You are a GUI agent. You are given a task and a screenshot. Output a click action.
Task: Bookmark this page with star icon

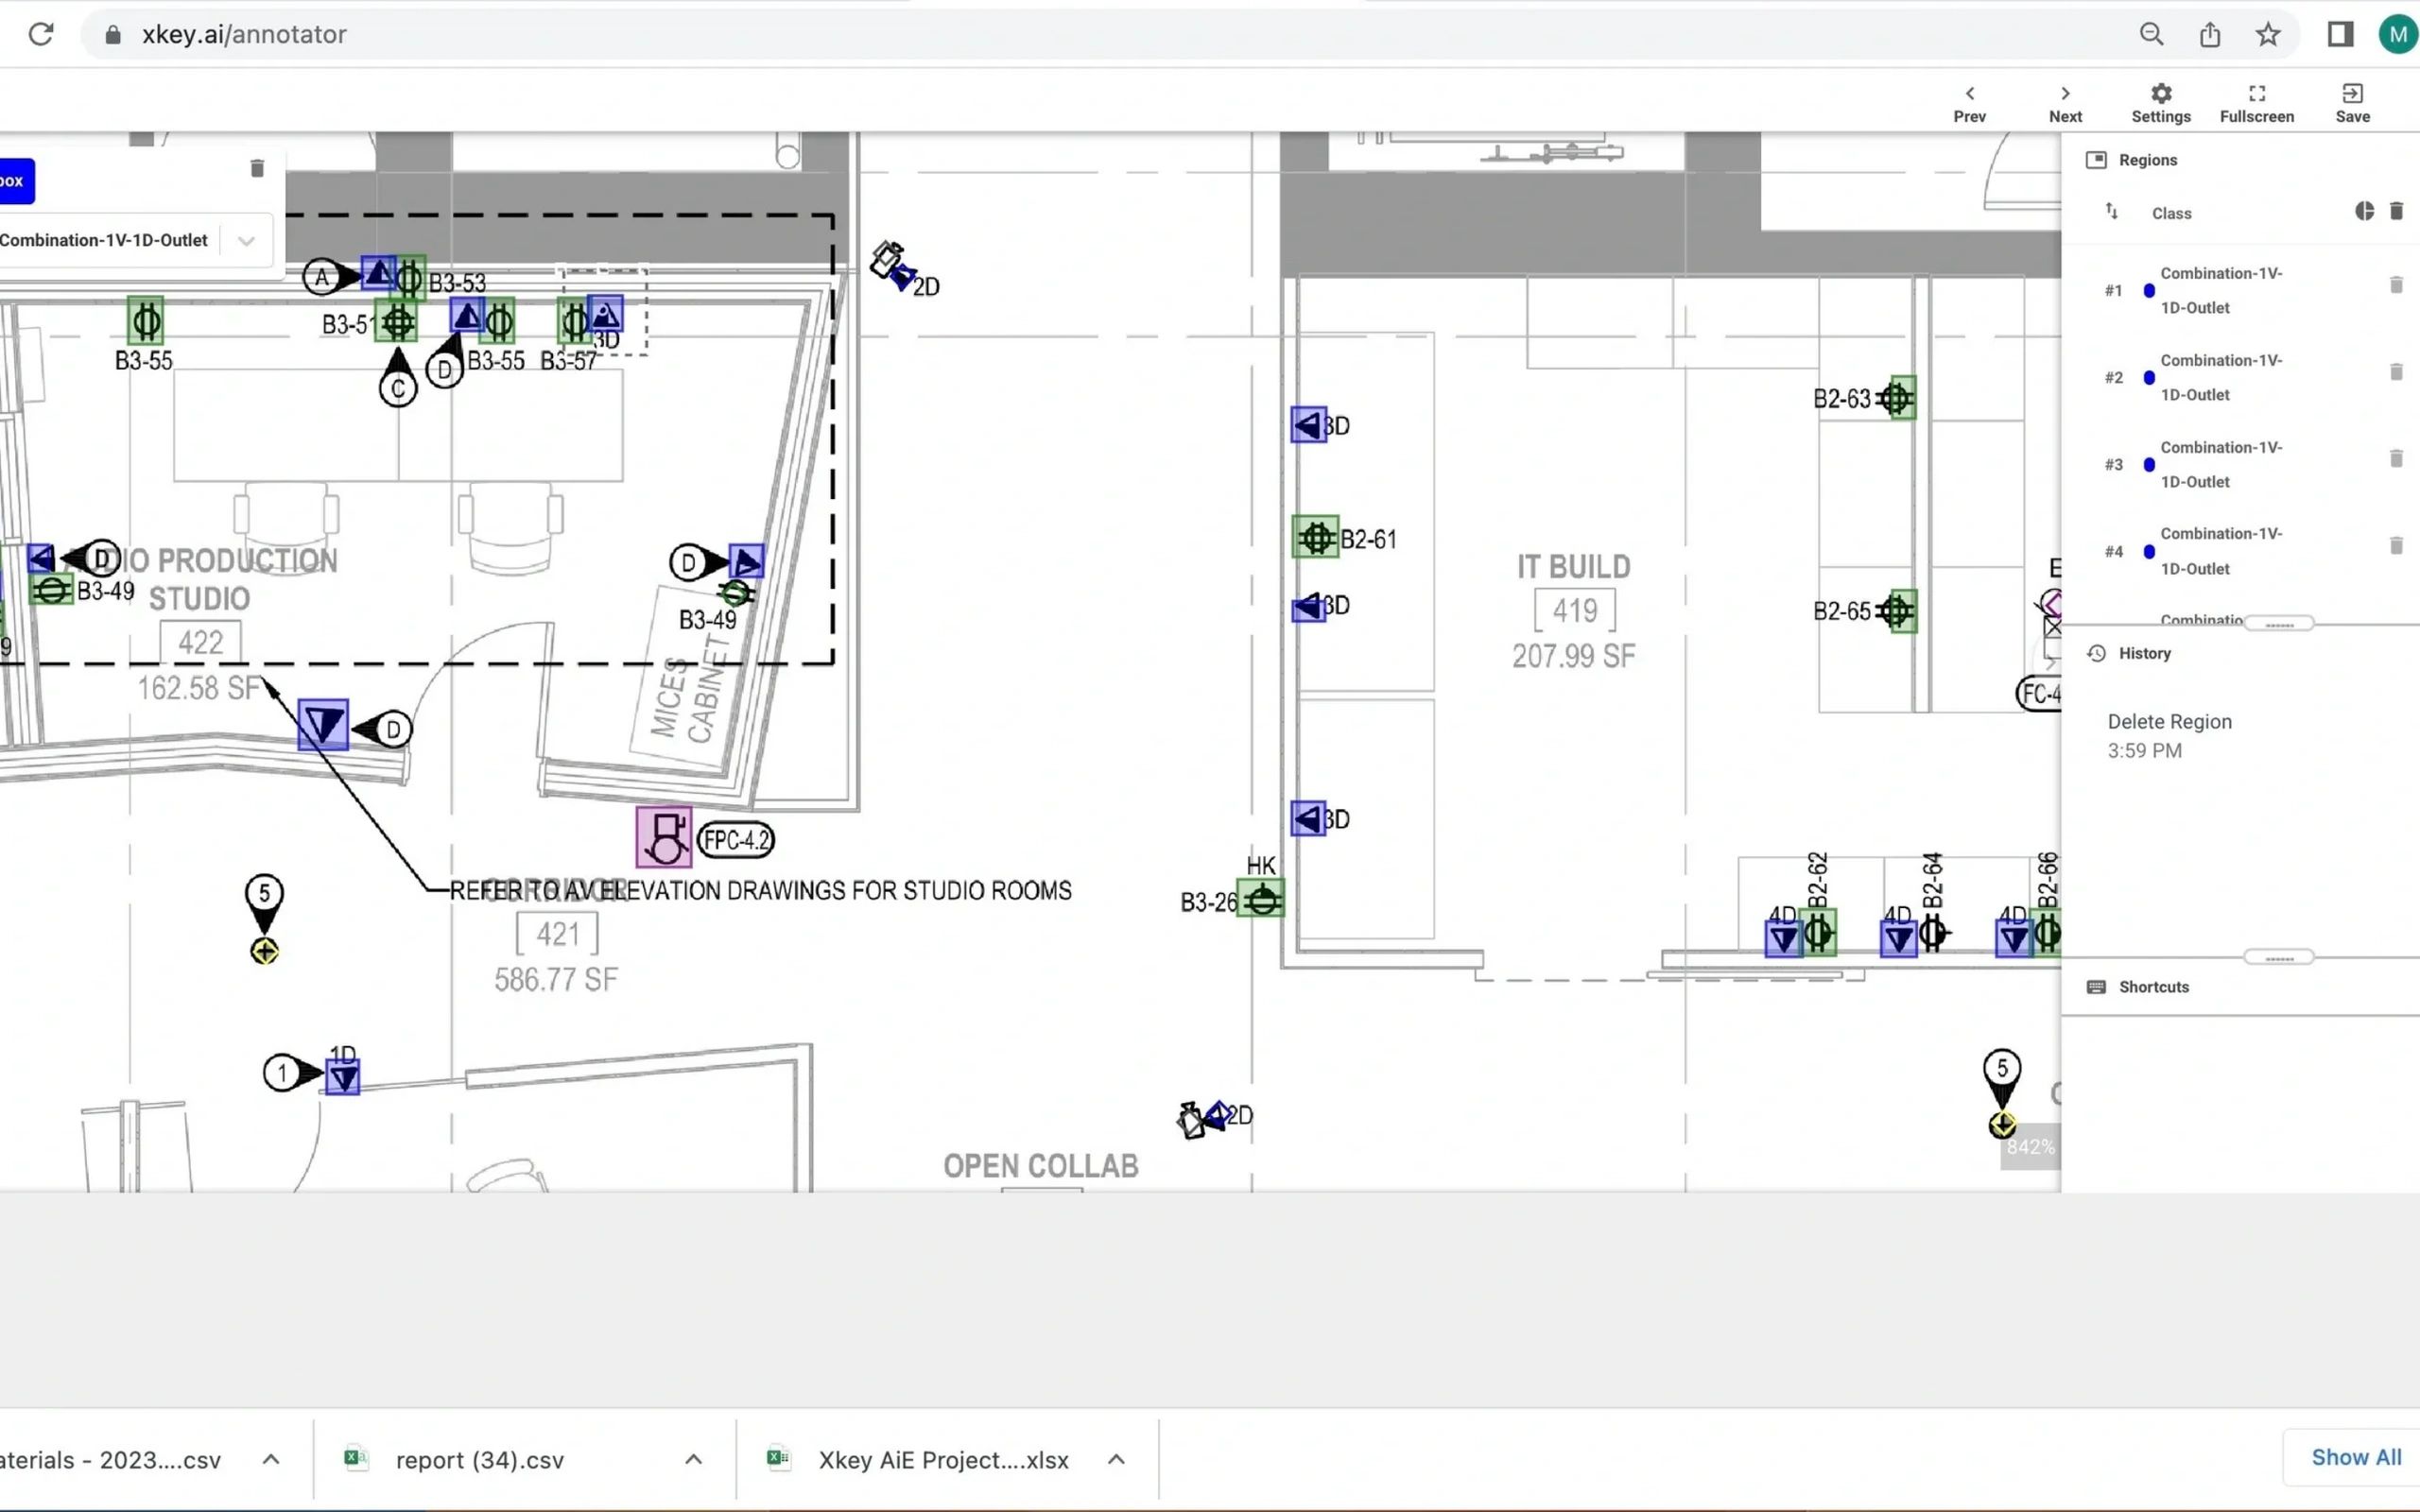(2268, 35)
